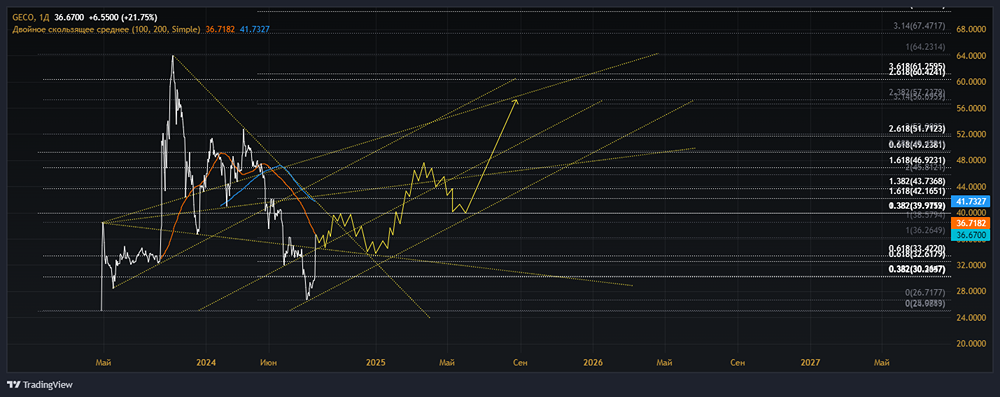Image resolution: width=1000 pixels, height=397 pixels.
Task: Click the Fibonacci label 3.14(67.4717)
Action: (919, 26)
